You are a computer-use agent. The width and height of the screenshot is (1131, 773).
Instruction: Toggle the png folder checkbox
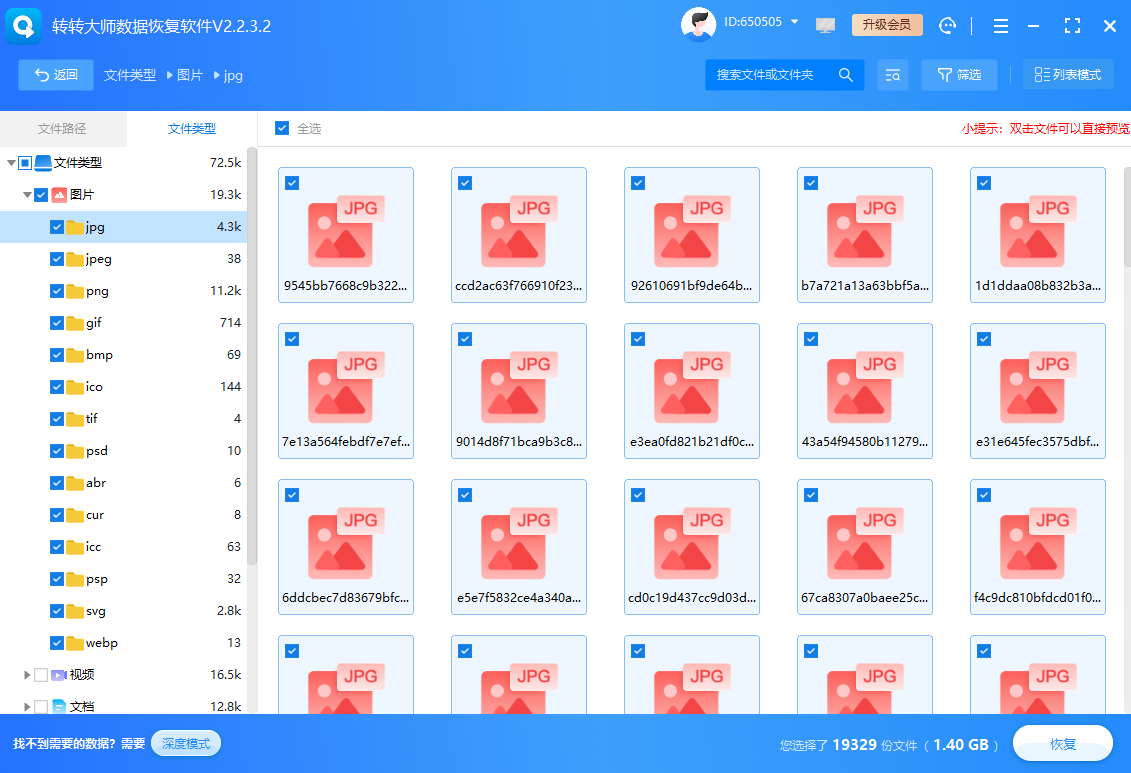57,291
